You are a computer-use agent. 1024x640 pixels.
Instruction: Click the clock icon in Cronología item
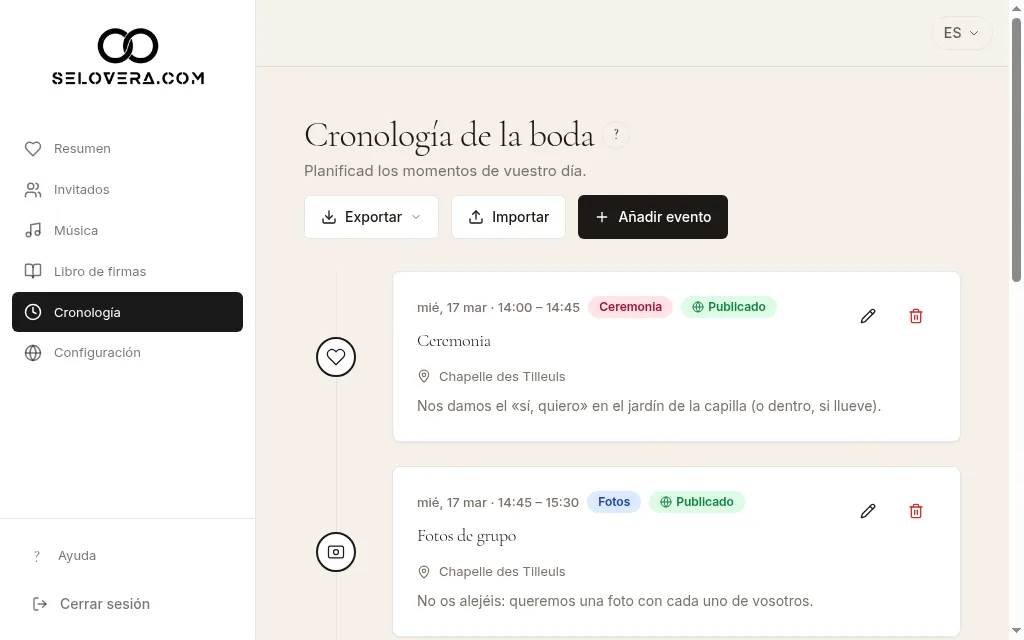tap(33, 312)
